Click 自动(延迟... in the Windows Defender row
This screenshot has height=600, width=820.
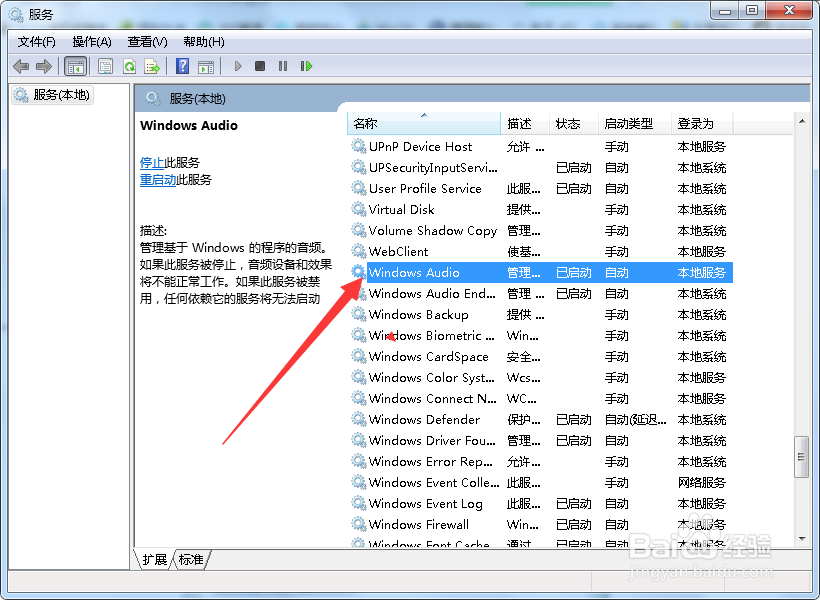[635, 419]
